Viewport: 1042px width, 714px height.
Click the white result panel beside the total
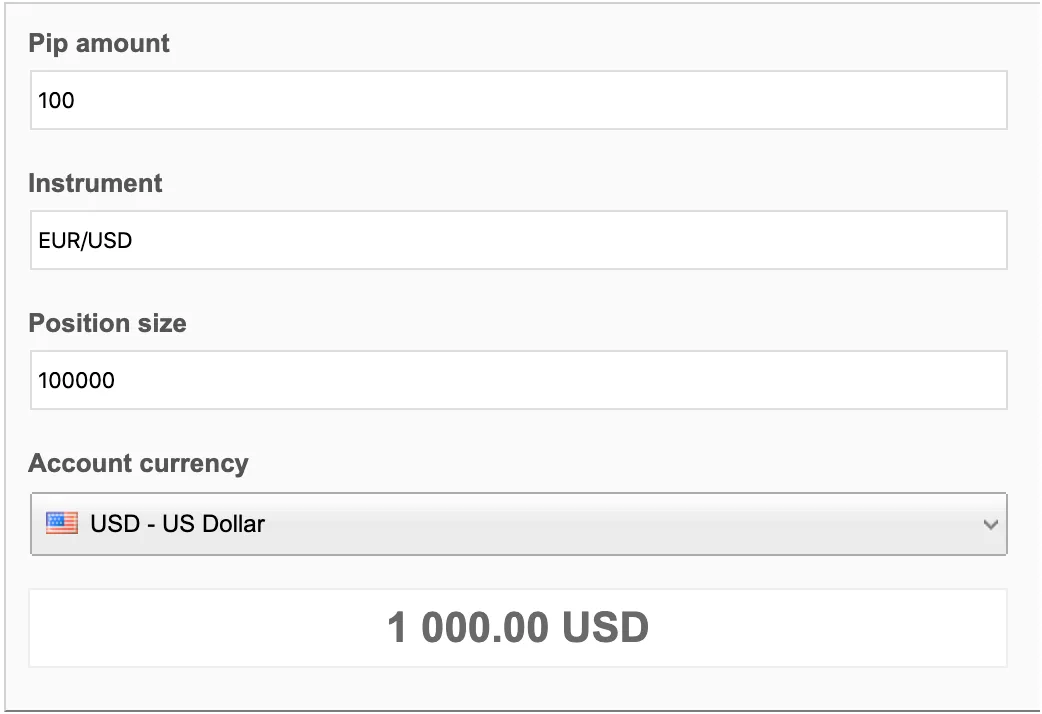click(831, 628)
